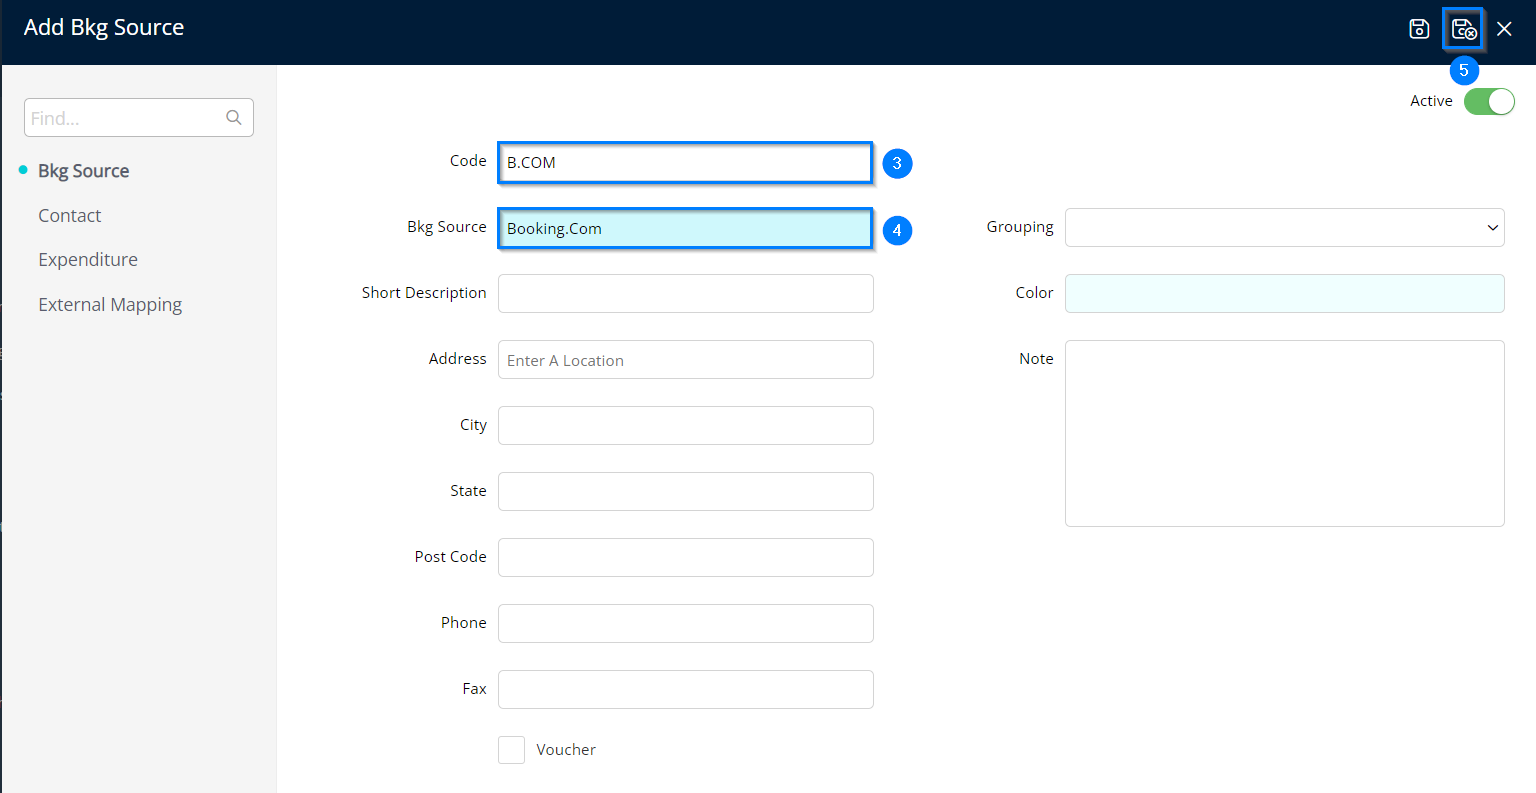Close the Add Bkg Source dialog
The image size is (1536, 793).
pos(1504,29)
